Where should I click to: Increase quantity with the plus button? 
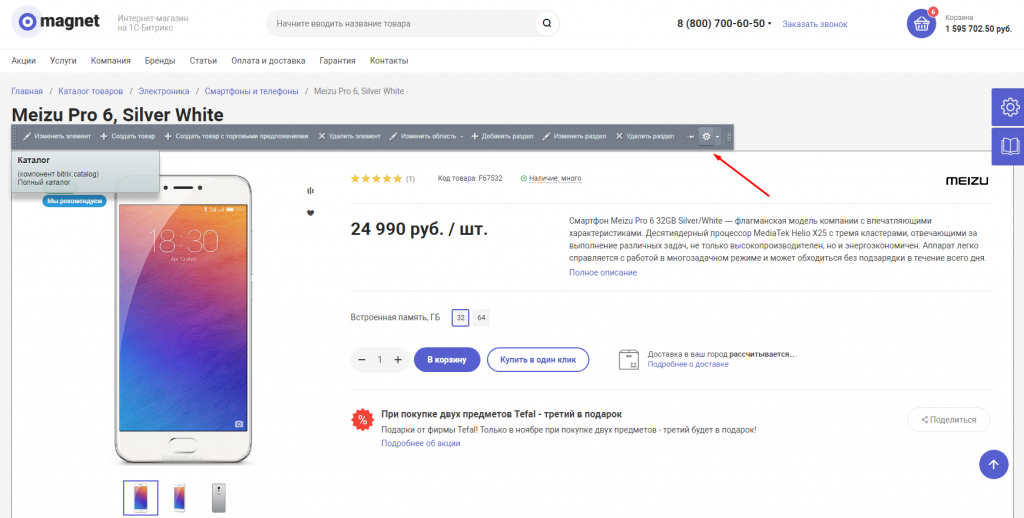[x=398, y=360]
